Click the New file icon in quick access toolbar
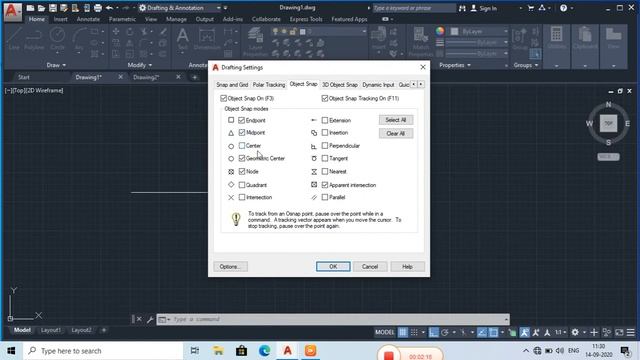 (x=30, y=8)
